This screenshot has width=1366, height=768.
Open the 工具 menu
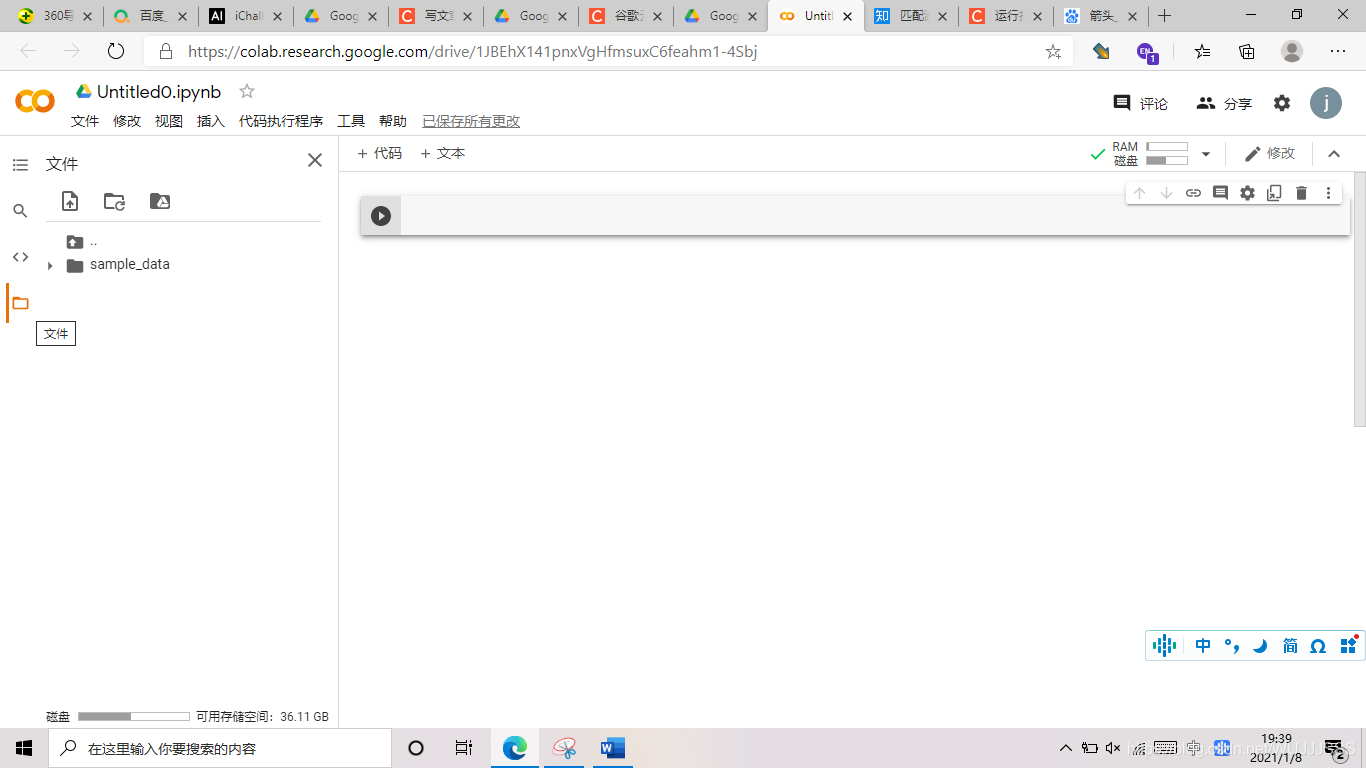pyautogui.click(x=351, y=121)
